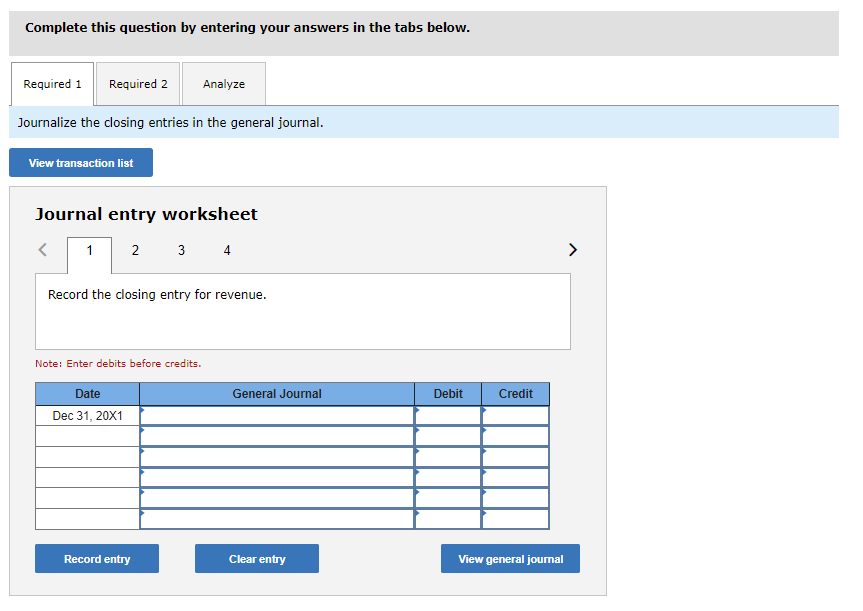Click the left chevron for previous entry
Image resolution: width=863 pixels, height=611 pixels.
pyautogui.click(x=42, y=249)
